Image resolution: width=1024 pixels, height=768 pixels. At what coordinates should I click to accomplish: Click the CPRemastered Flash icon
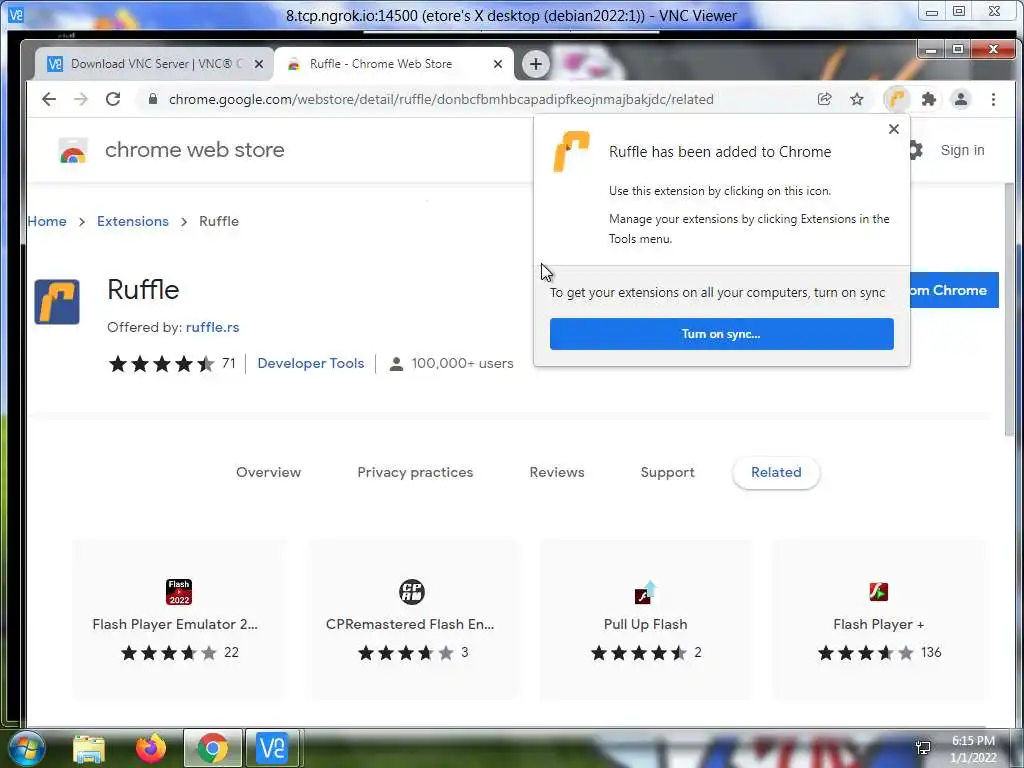pyautogui.click(x=411, y=592)
